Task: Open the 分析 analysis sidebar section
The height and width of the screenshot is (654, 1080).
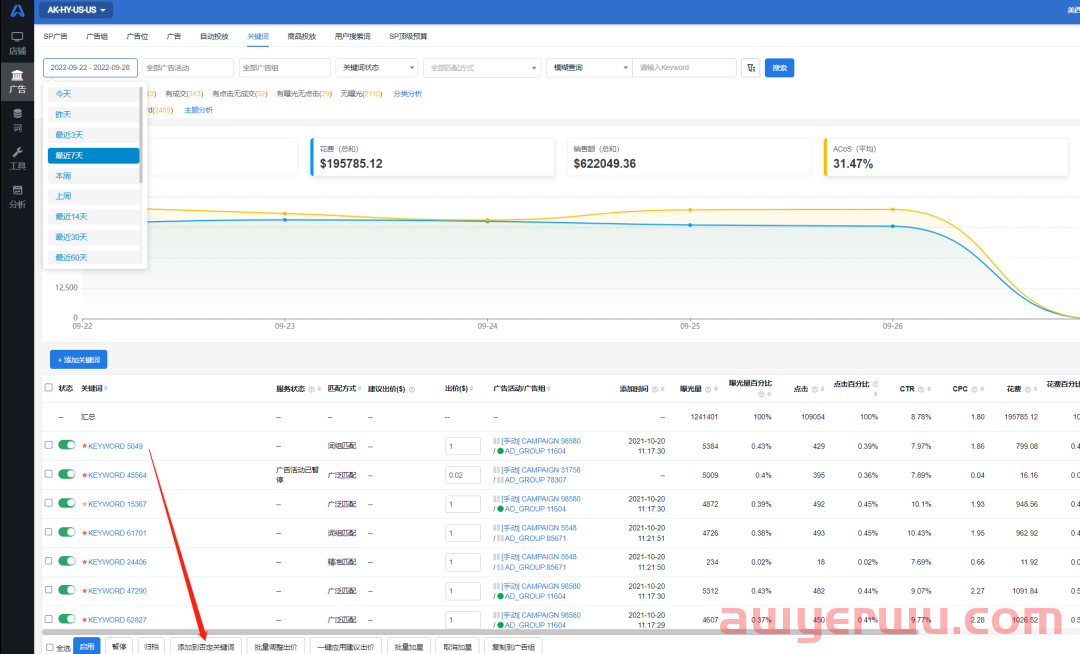Action: coord(17,197)
